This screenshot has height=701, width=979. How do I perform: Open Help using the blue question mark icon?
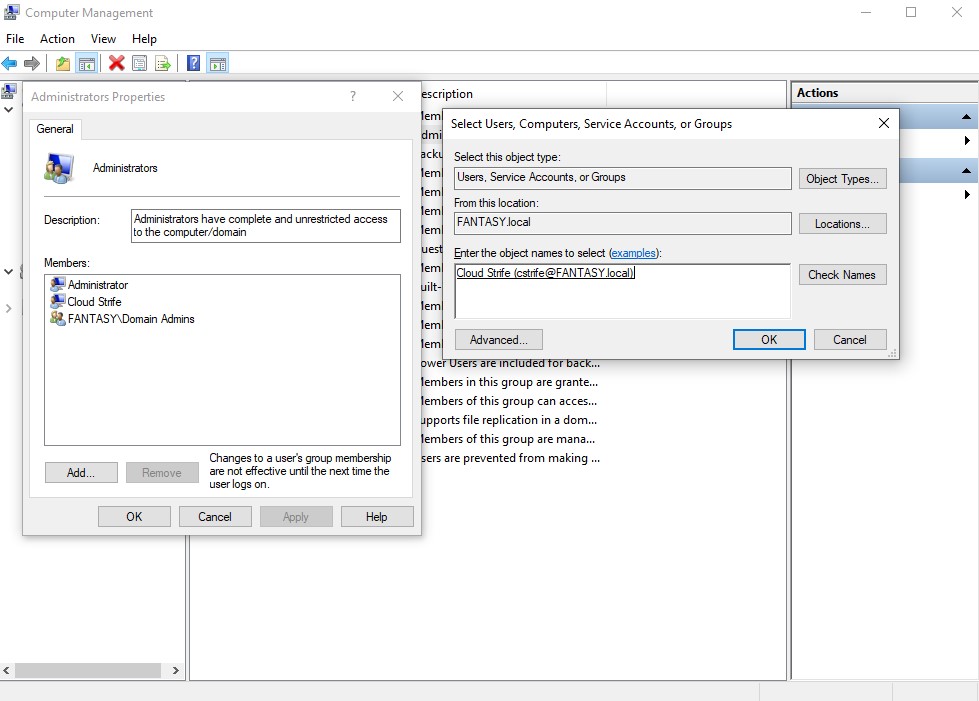point(193,63)
